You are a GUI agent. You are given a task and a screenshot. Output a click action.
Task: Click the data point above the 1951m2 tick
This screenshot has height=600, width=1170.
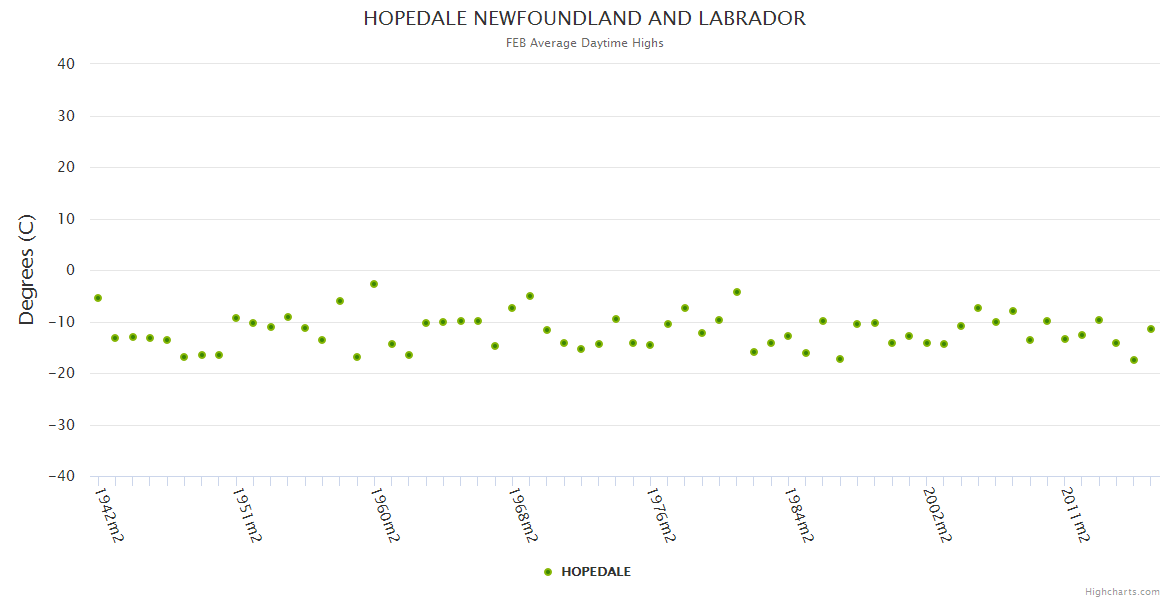pyautogui.click(x=236, y=318)
